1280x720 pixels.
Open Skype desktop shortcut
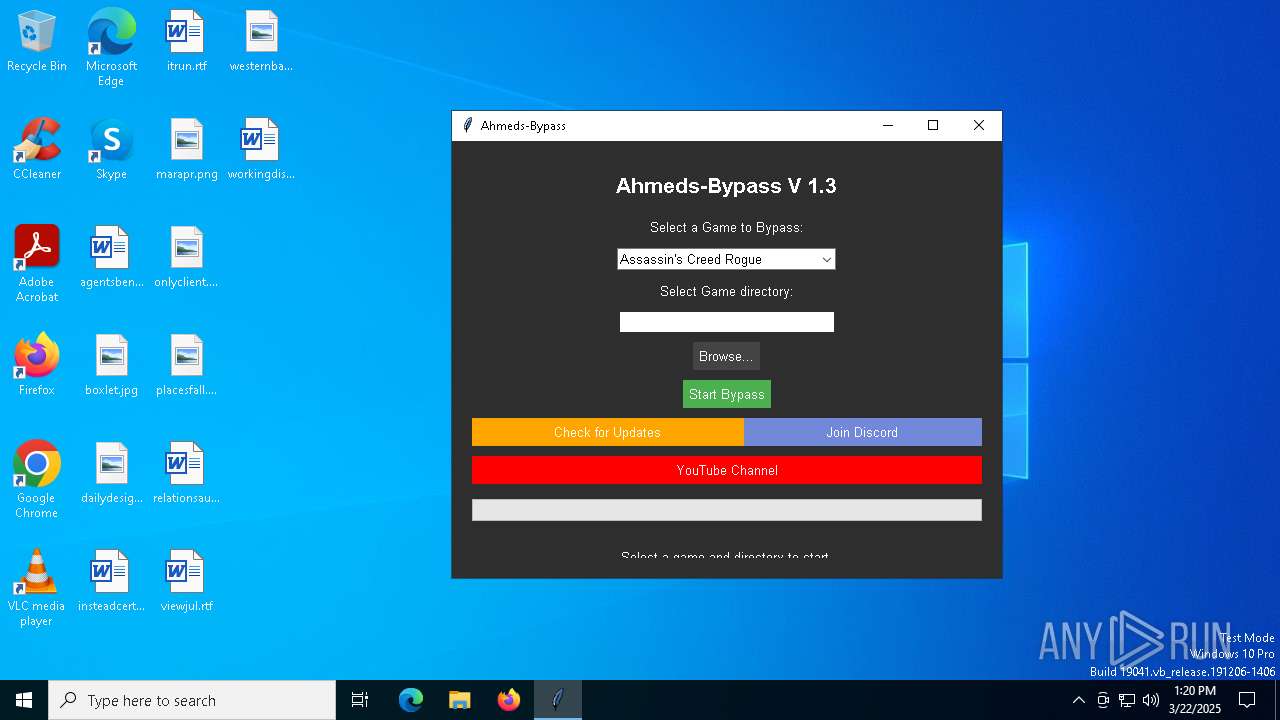tap(111, 150)
